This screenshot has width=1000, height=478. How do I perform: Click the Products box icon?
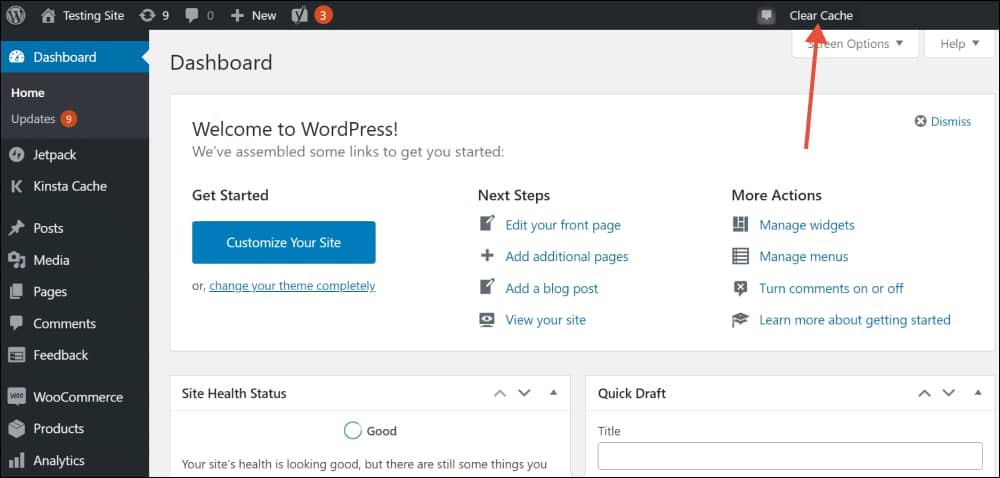[17, 428]
